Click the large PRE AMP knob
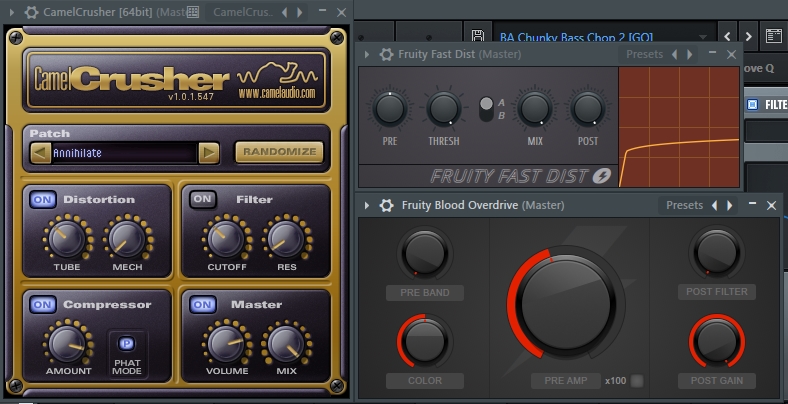Viewport: 788px width, 404px height. click(565, 304)
